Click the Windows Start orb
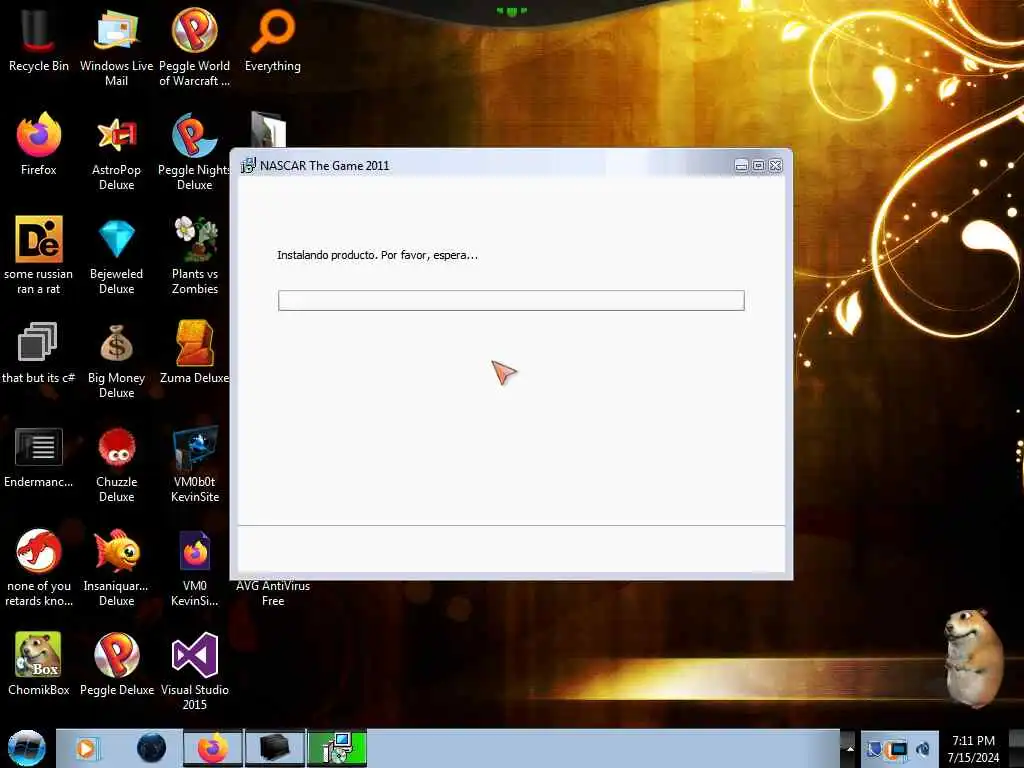The height and width of the screenshot is (768, 1024). [x=26, y=748]
